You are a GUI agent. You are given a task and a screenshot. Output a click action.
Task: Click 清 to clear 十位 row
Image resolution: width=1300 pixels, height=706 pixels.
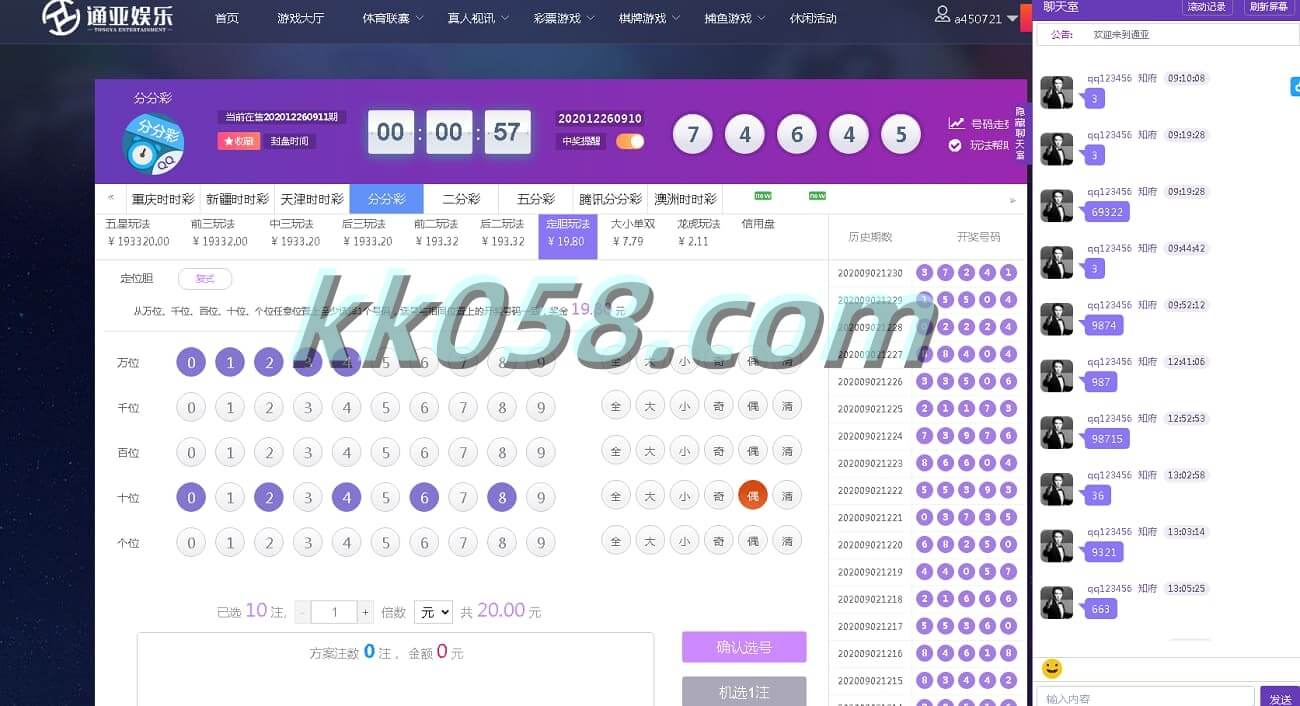click(787, 495)
